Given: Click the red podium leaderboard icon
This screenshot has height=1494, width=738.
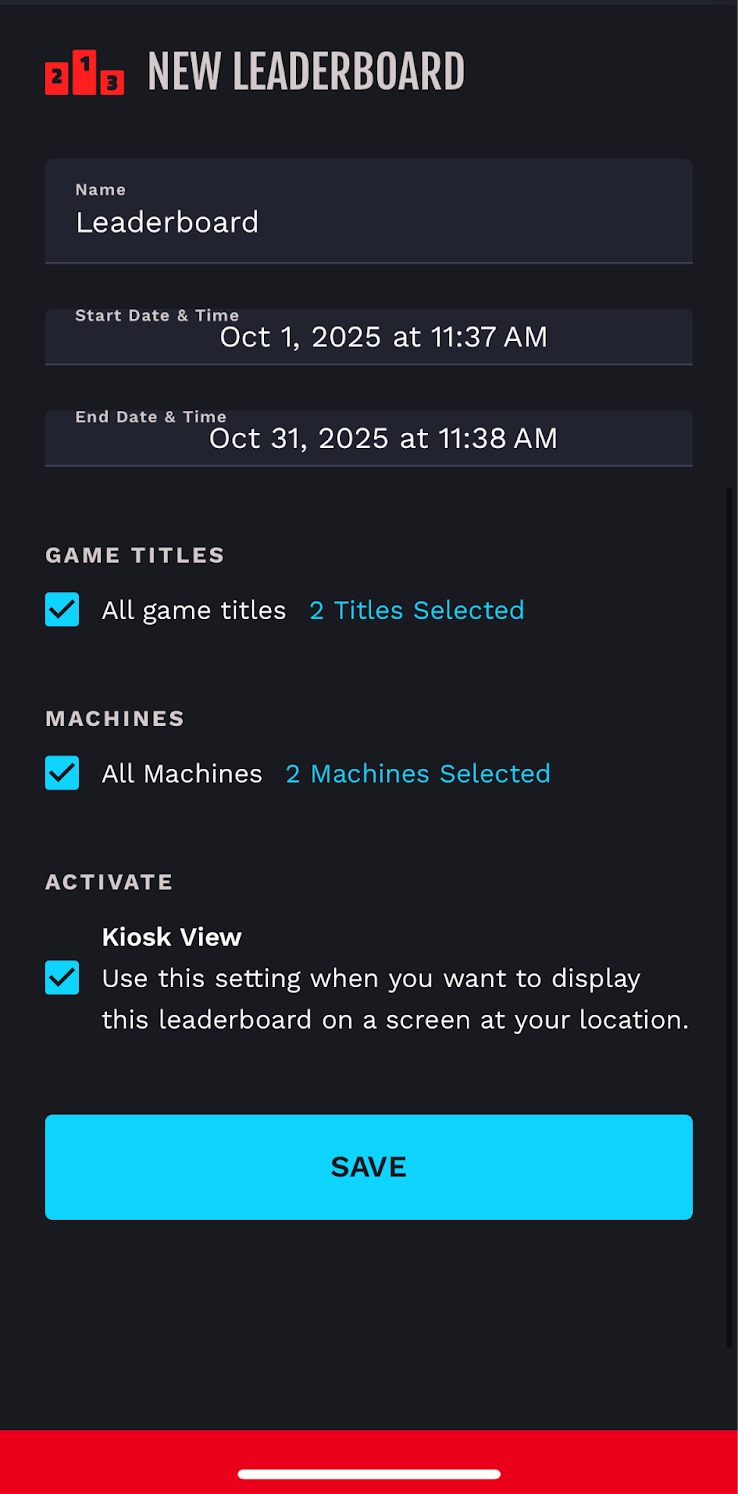Looking at the screenshot, I should point(85,73).
